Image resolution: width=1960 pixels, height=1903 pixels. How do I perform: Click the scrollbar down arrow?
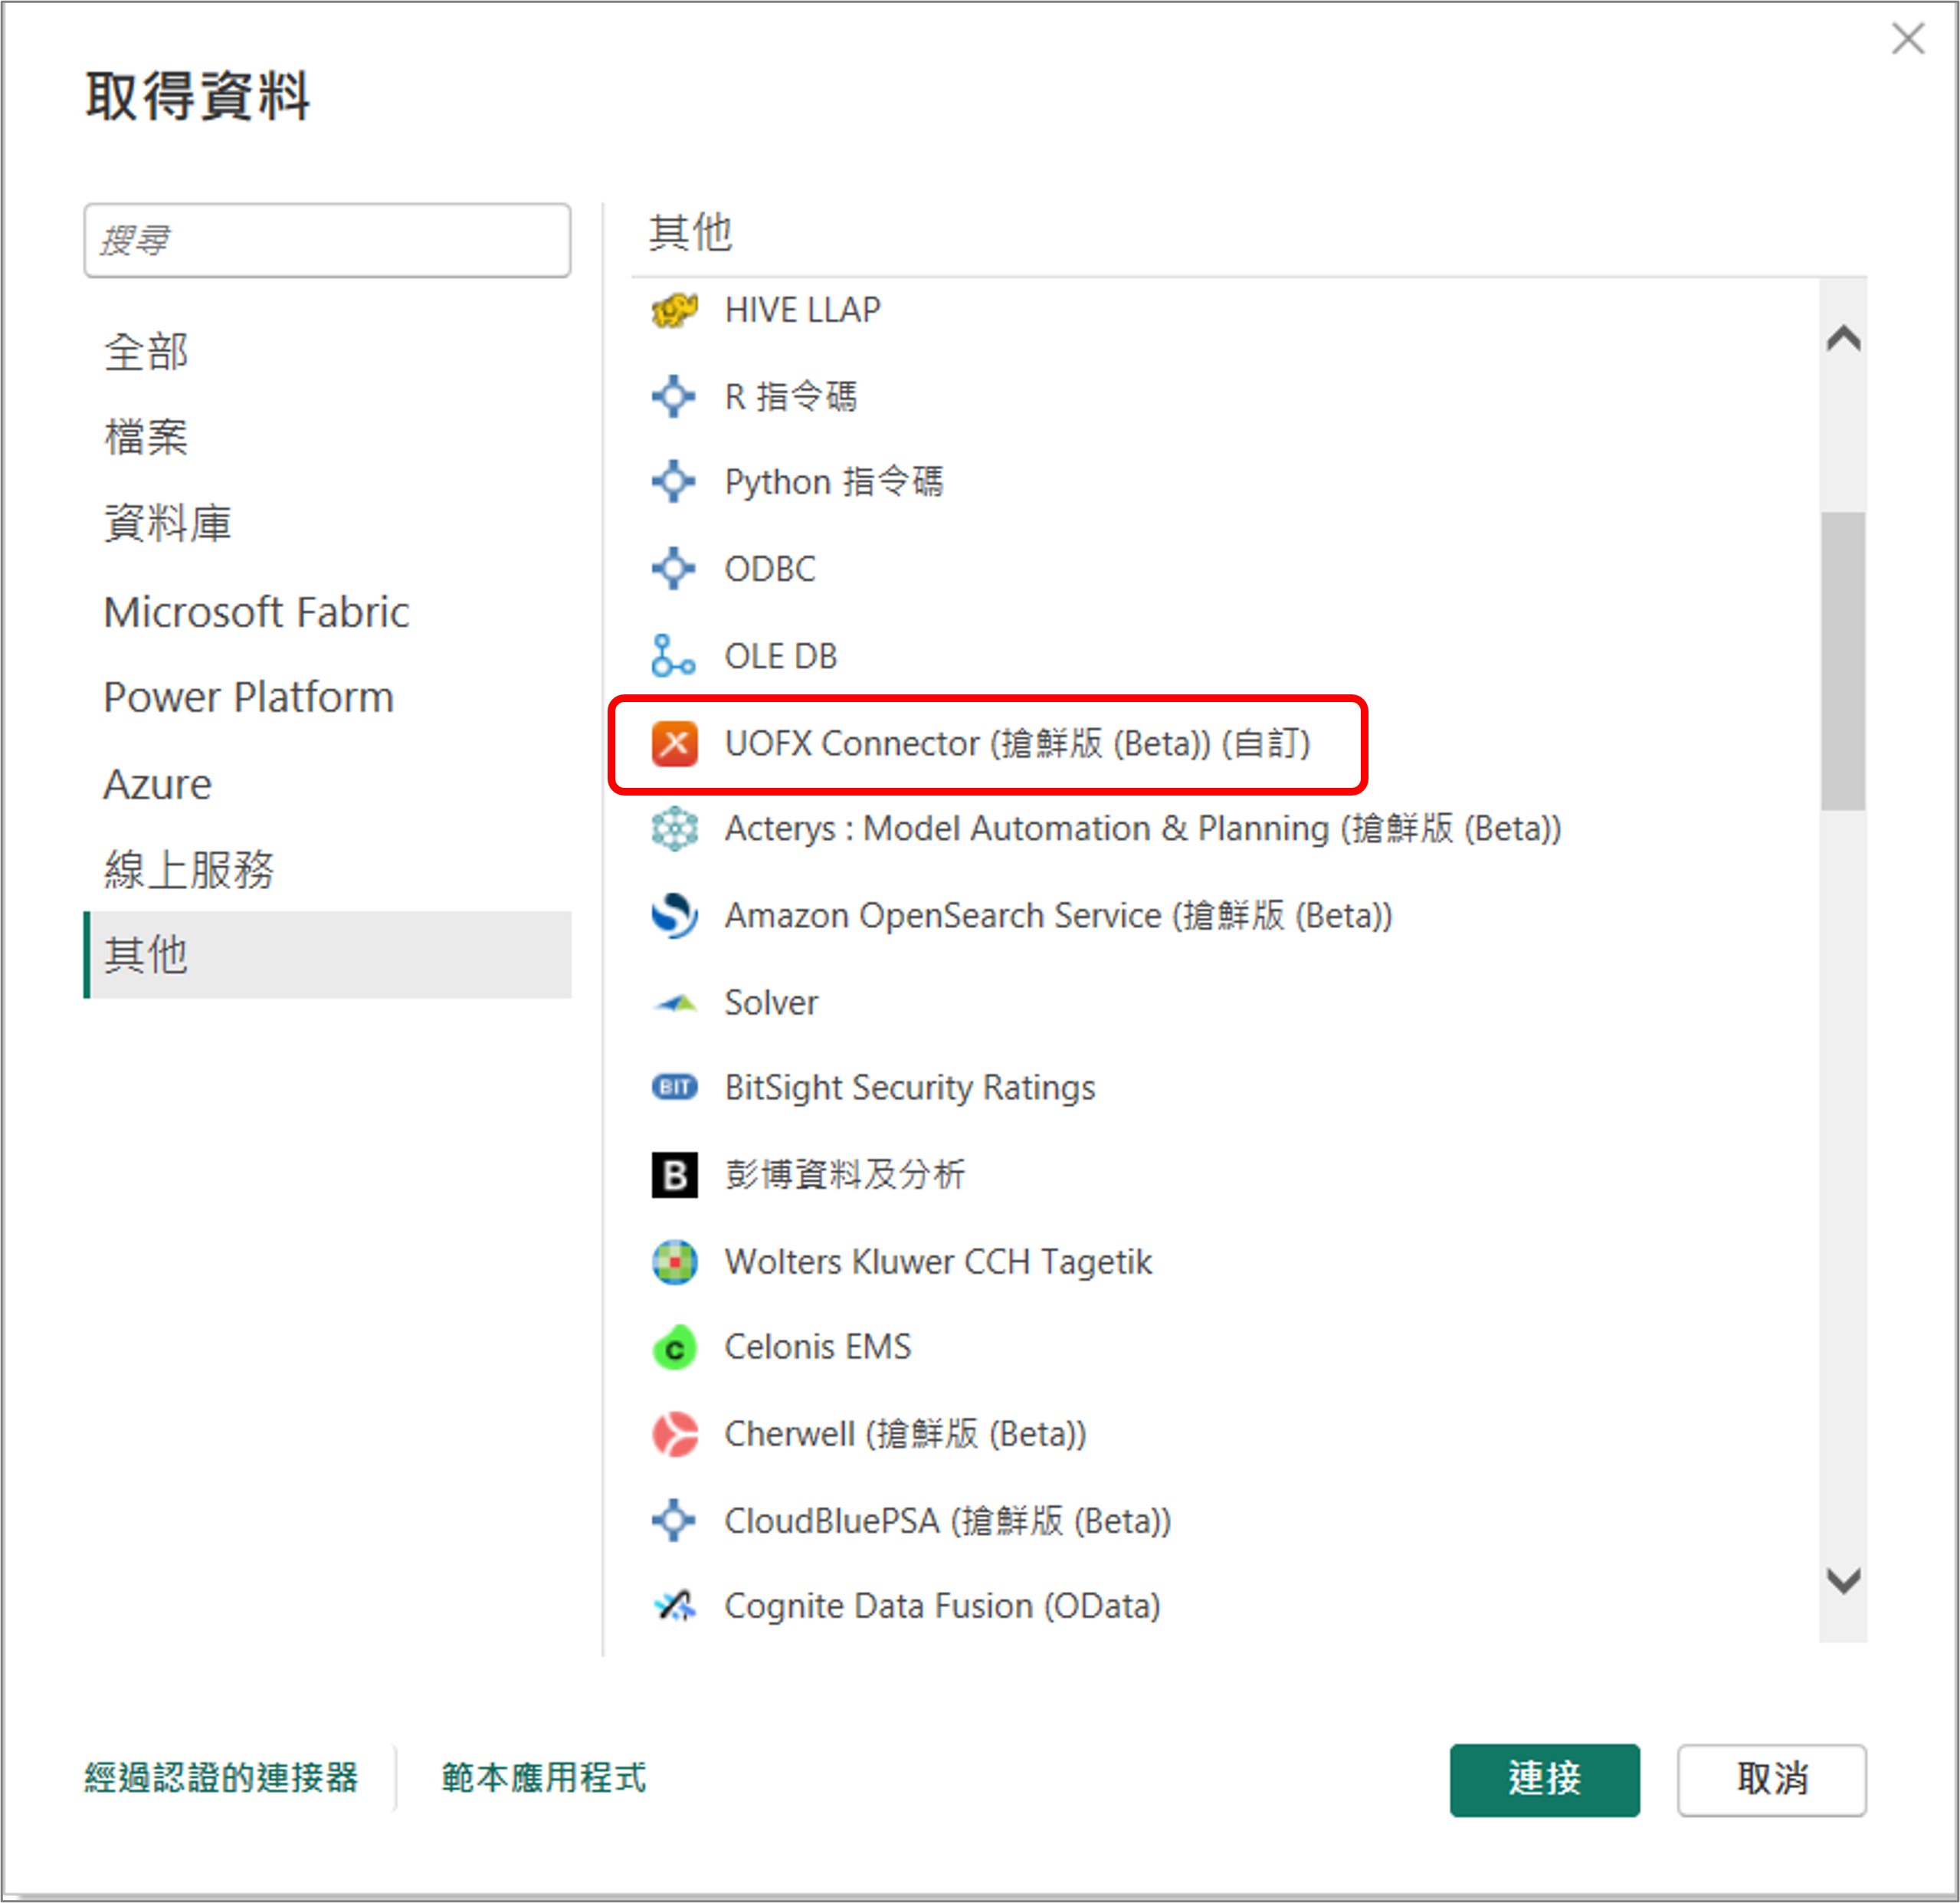pos(1843,1580)
